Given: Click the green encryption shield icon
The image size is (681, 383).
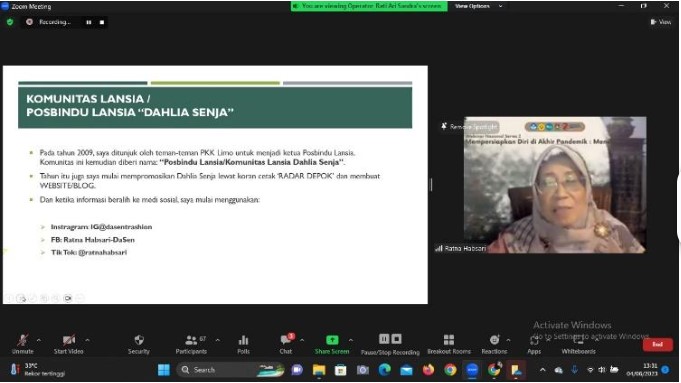Looking at the screenshot, I should pos(10,22).
